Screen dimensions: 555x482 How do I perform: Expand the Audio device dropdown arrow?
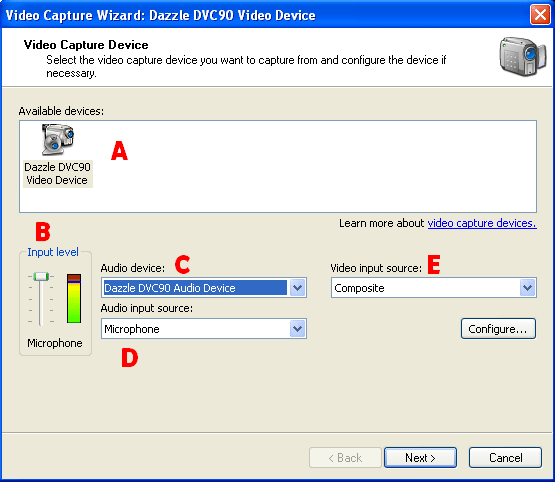(298, 288)
